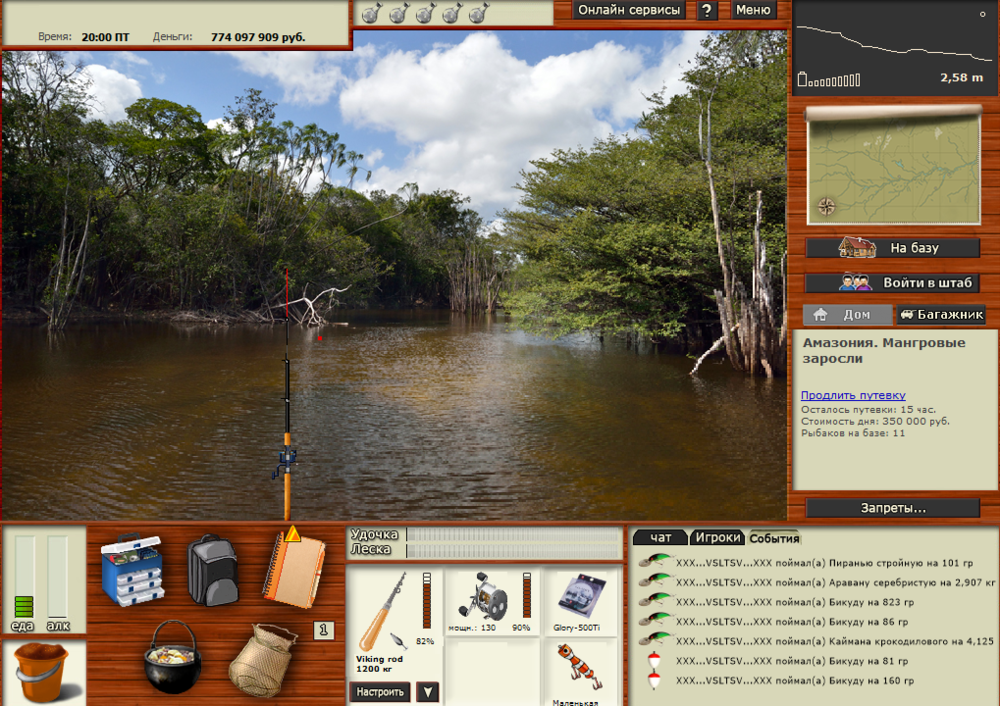Open the Онлайн сервисы menu

(x=629, y=10)
